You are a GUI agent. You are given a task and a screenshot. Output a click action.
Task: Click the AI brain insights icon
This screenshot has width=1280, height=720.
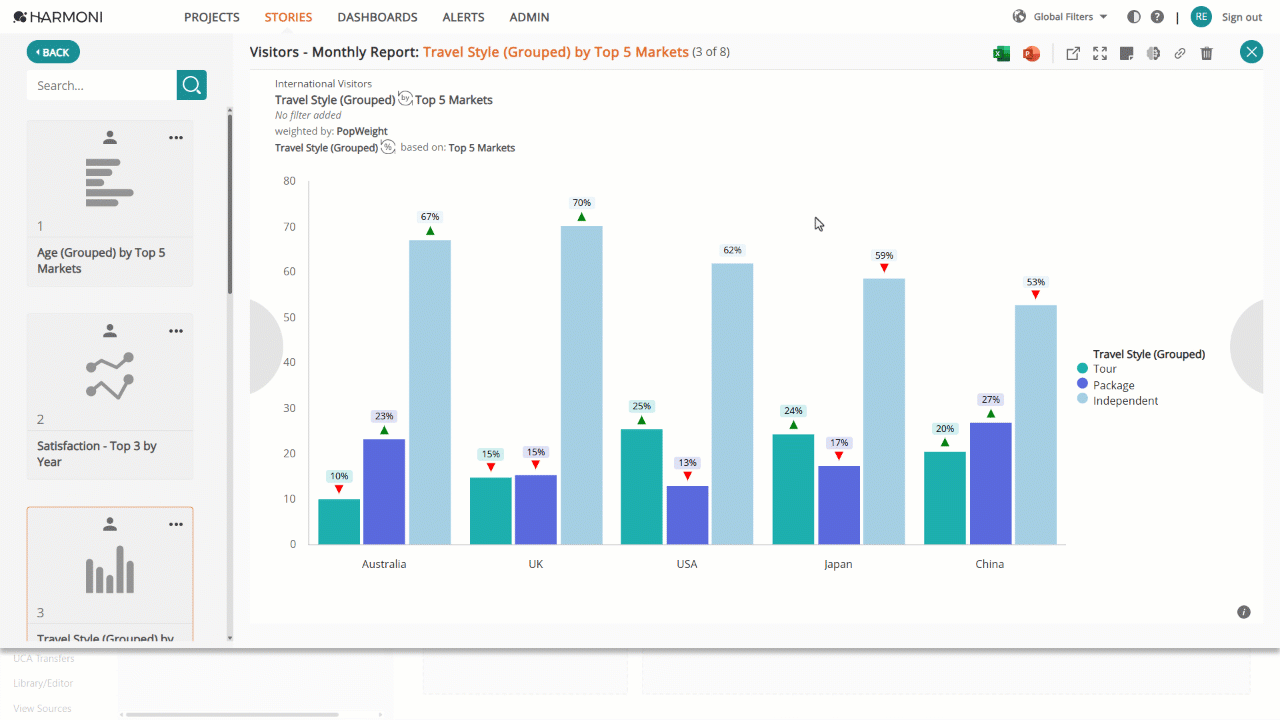pyautogui.click(x=1153, y=54)
